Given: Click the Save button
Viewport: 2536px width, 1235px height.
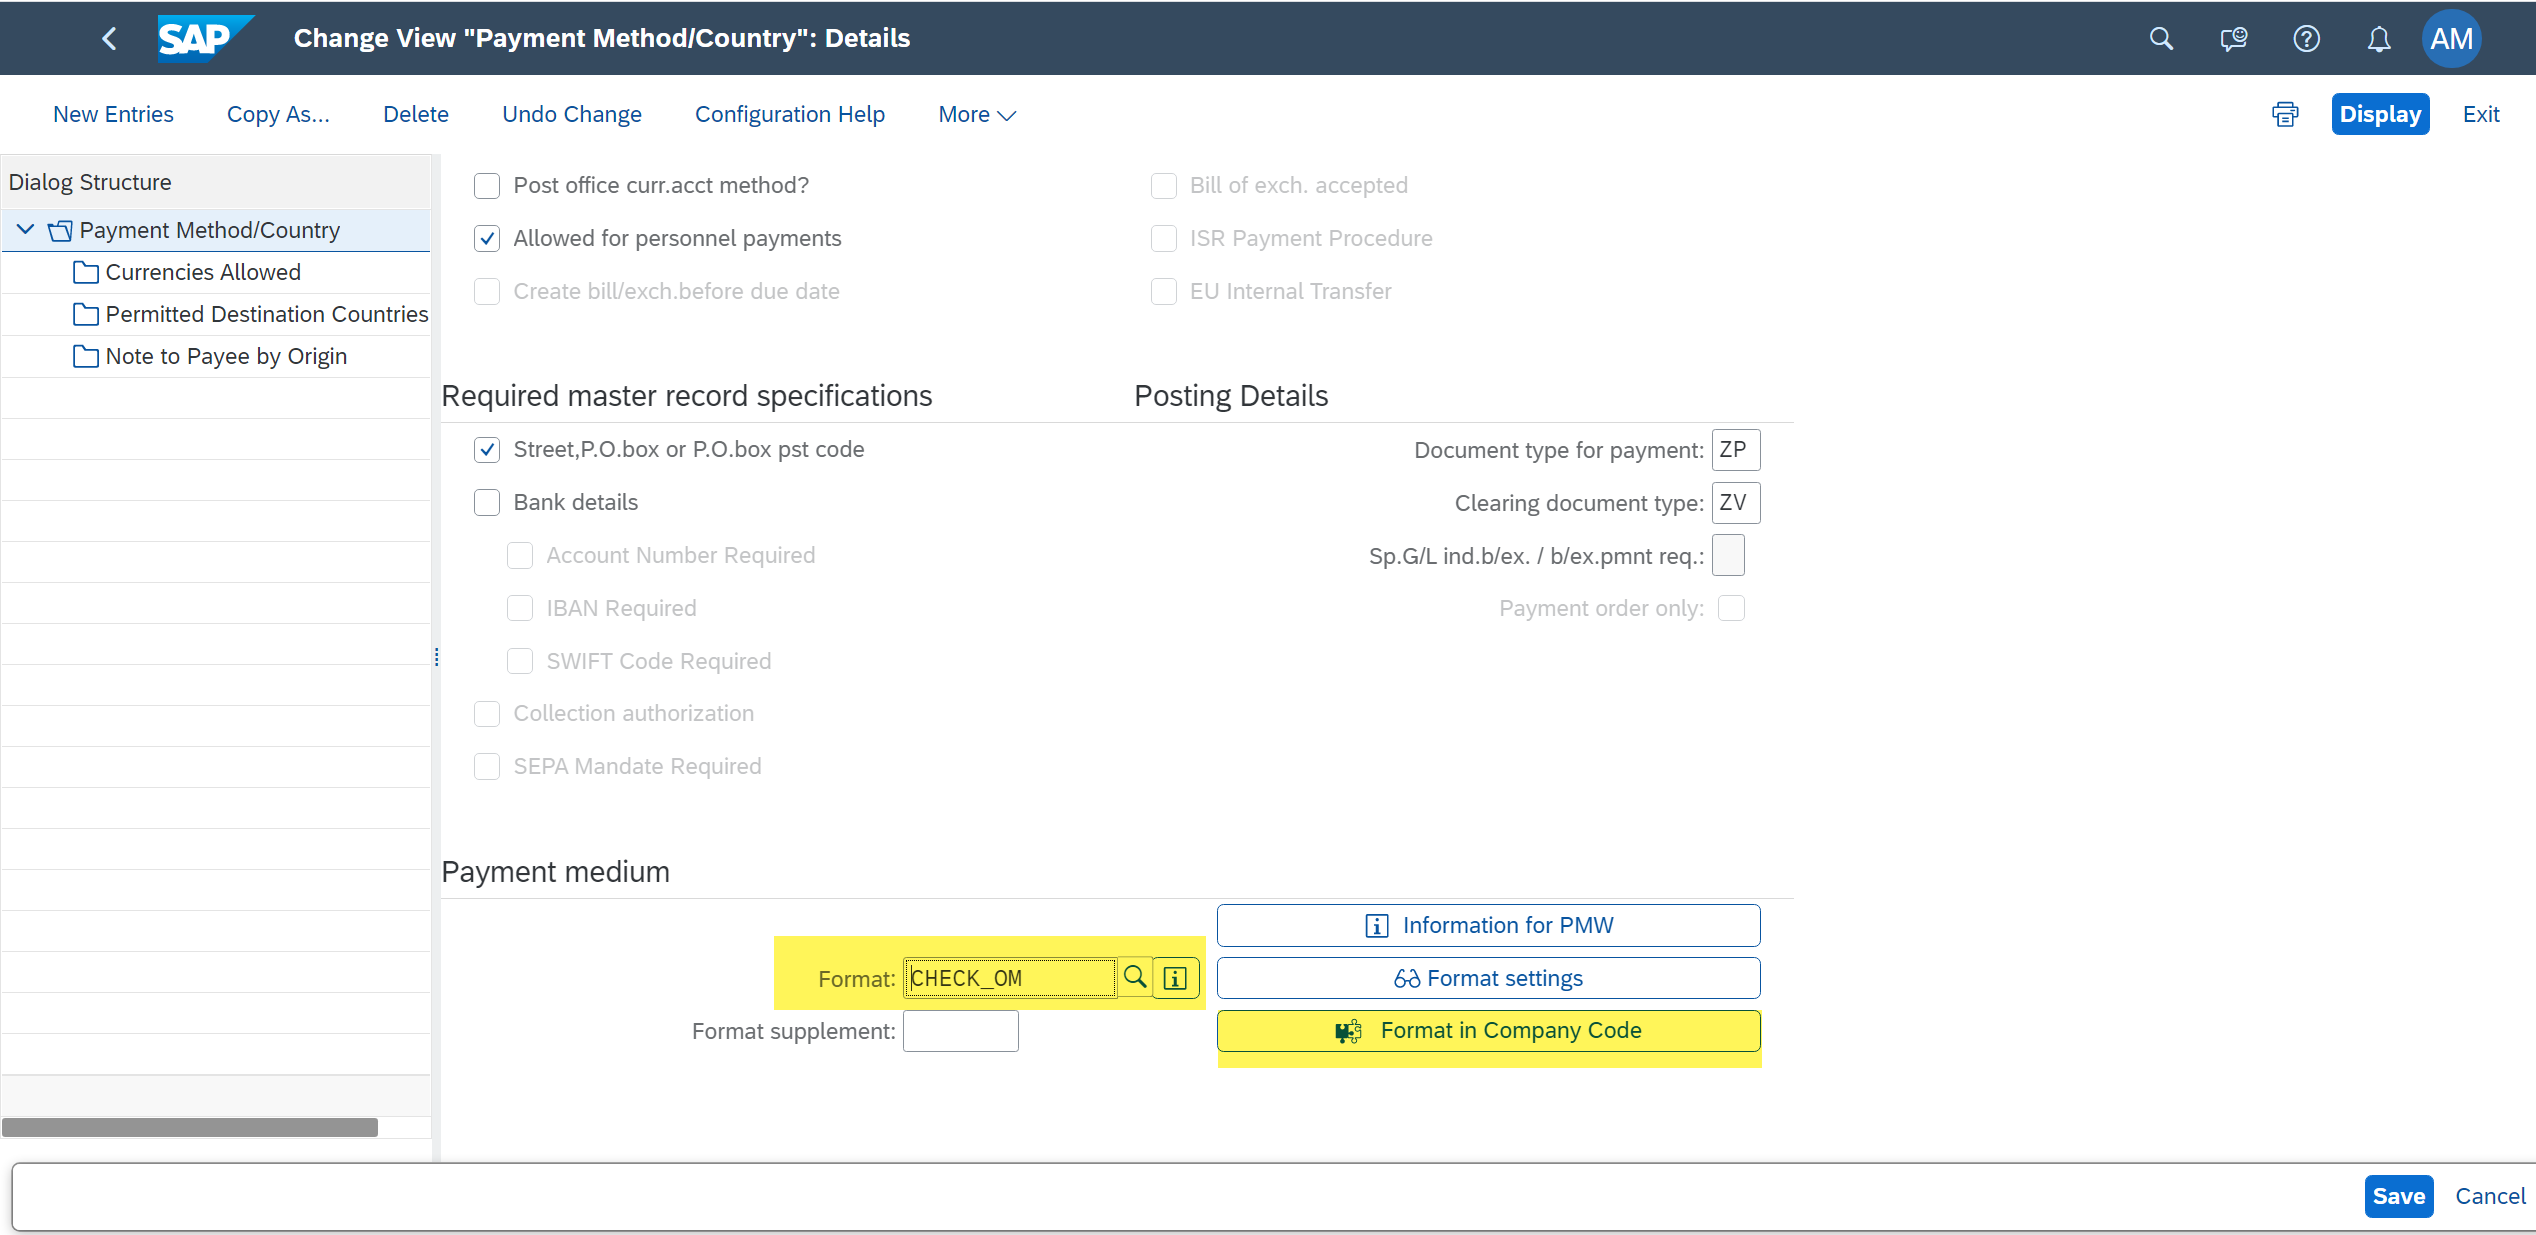Looking at the screenshot, I should coord(2399,1196).
